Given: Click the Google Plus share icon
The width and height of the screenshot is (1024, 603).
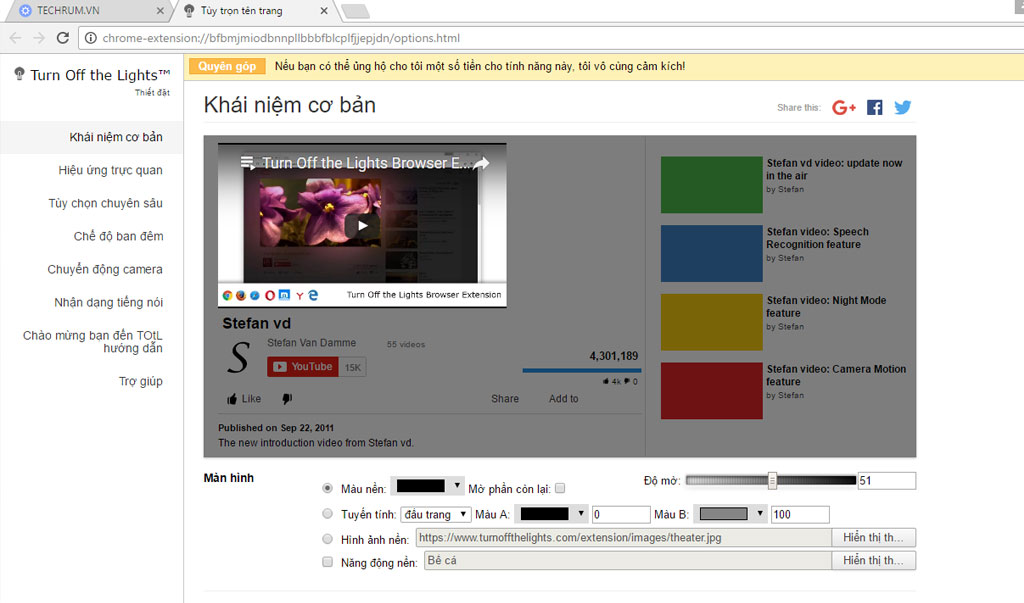Looking at the screenshot, I should click(844, 107).
